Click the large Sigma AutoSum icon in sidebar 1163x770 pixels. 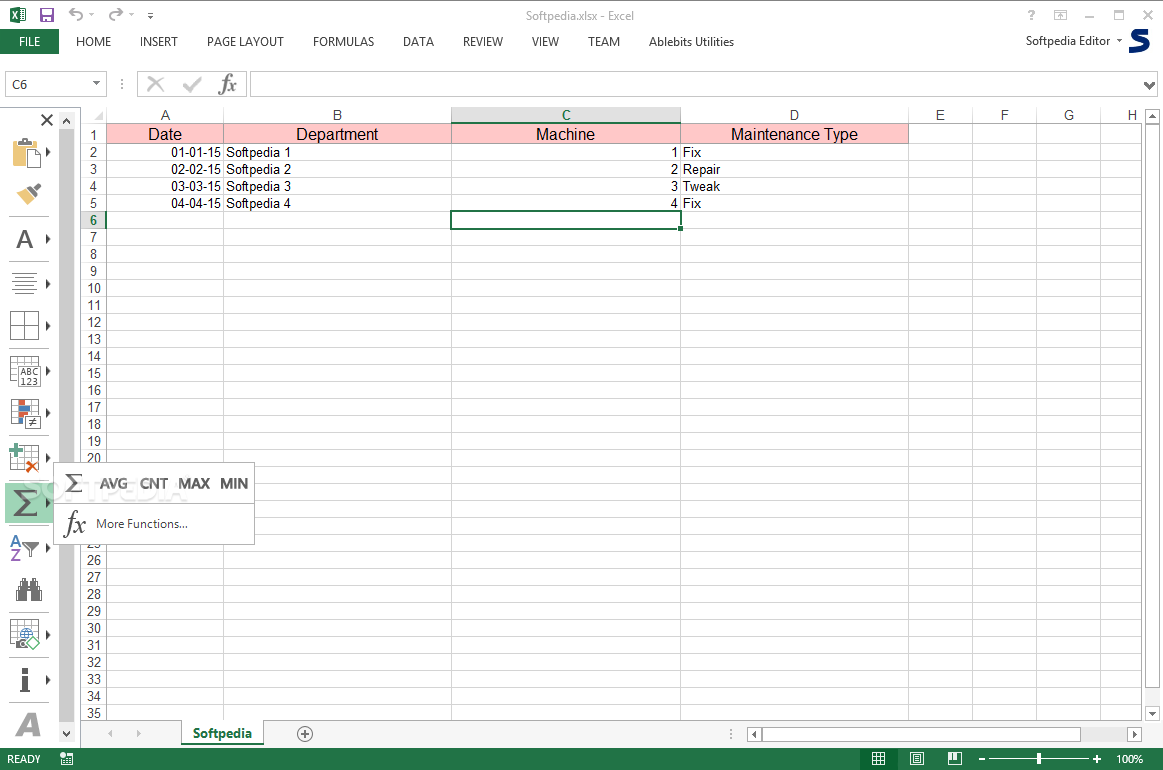25,504
